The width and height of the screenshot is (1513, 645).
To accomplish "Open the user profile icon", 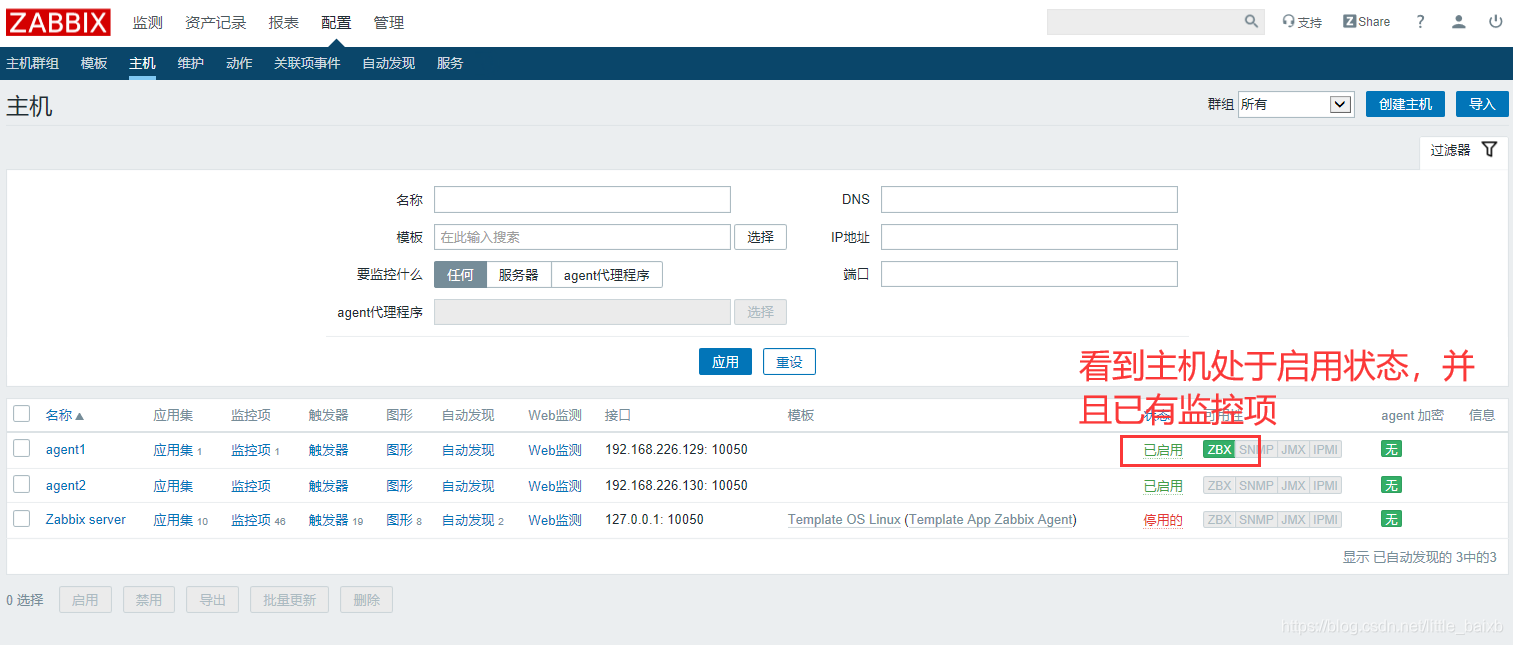I will [1459, 22].
